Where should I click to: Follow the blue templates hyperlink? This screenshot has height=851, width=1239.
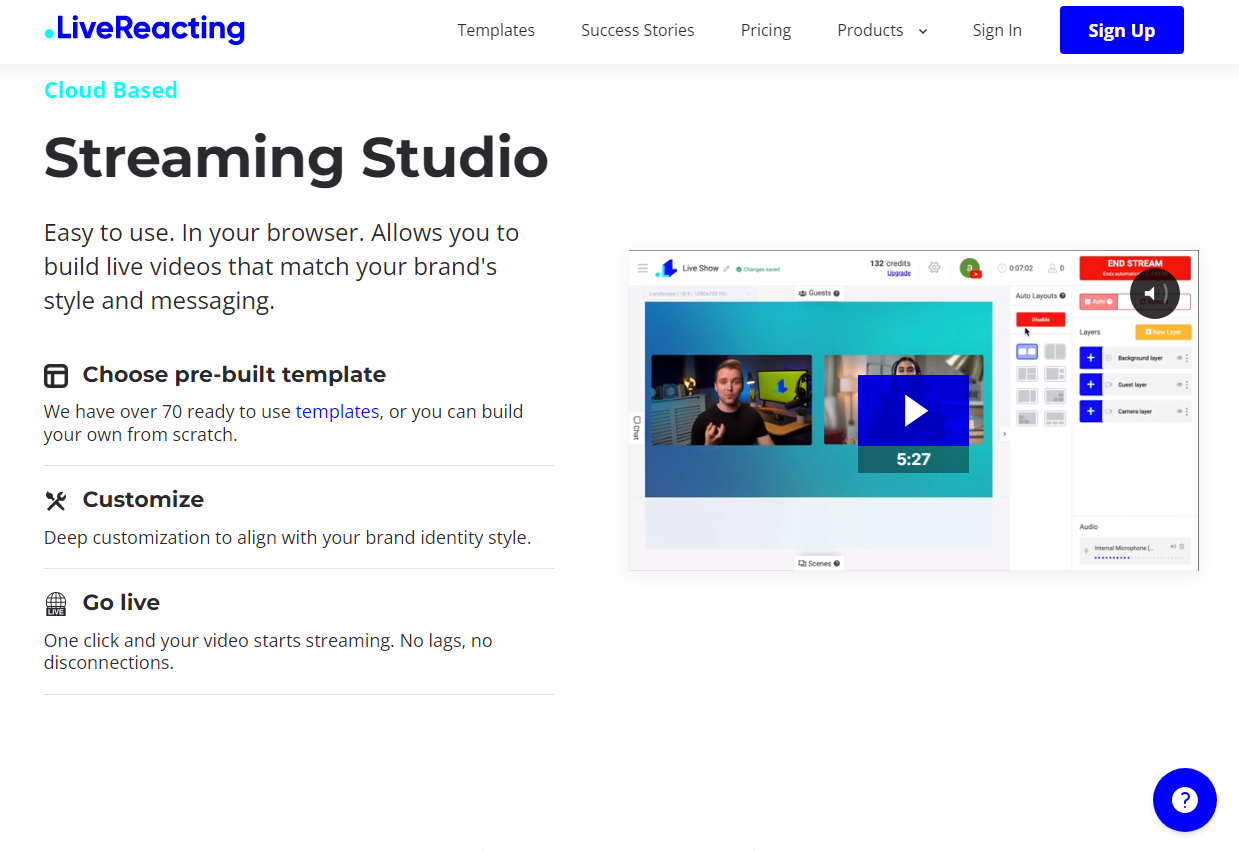[x=337, y=411]
